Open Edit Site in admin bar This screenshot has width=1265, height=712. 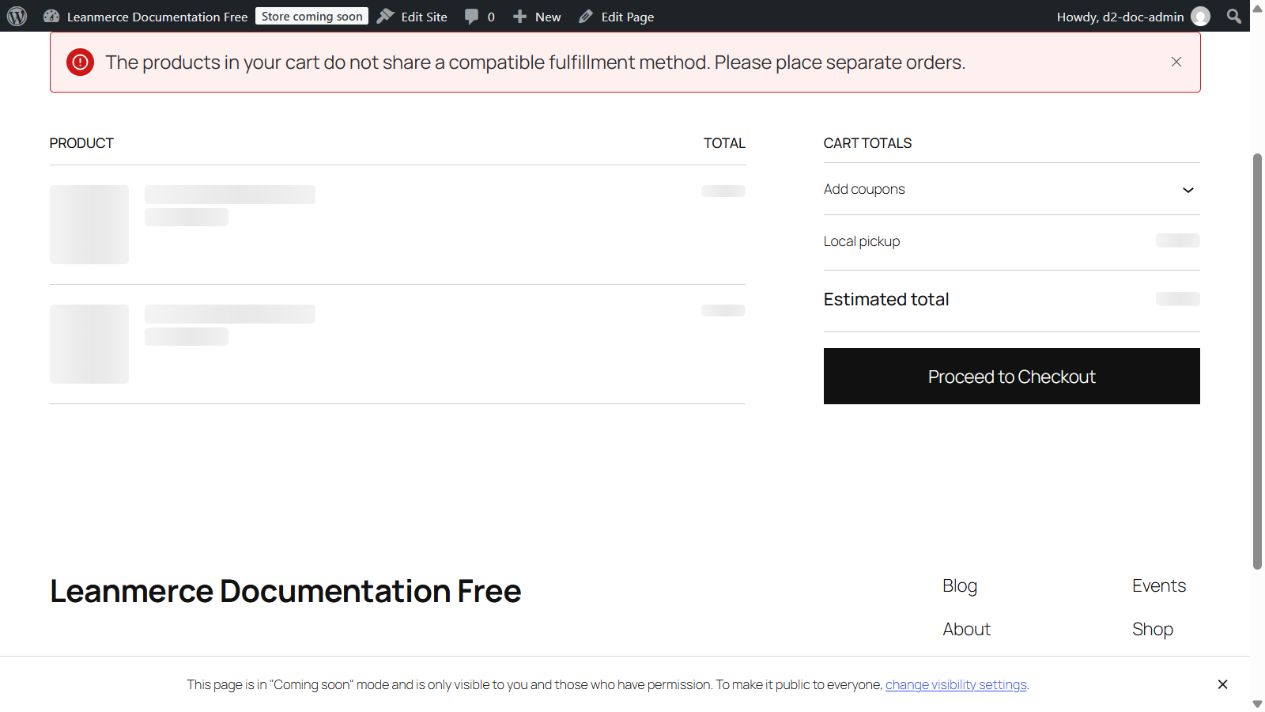pyautogui.click(x=412, y=16)
